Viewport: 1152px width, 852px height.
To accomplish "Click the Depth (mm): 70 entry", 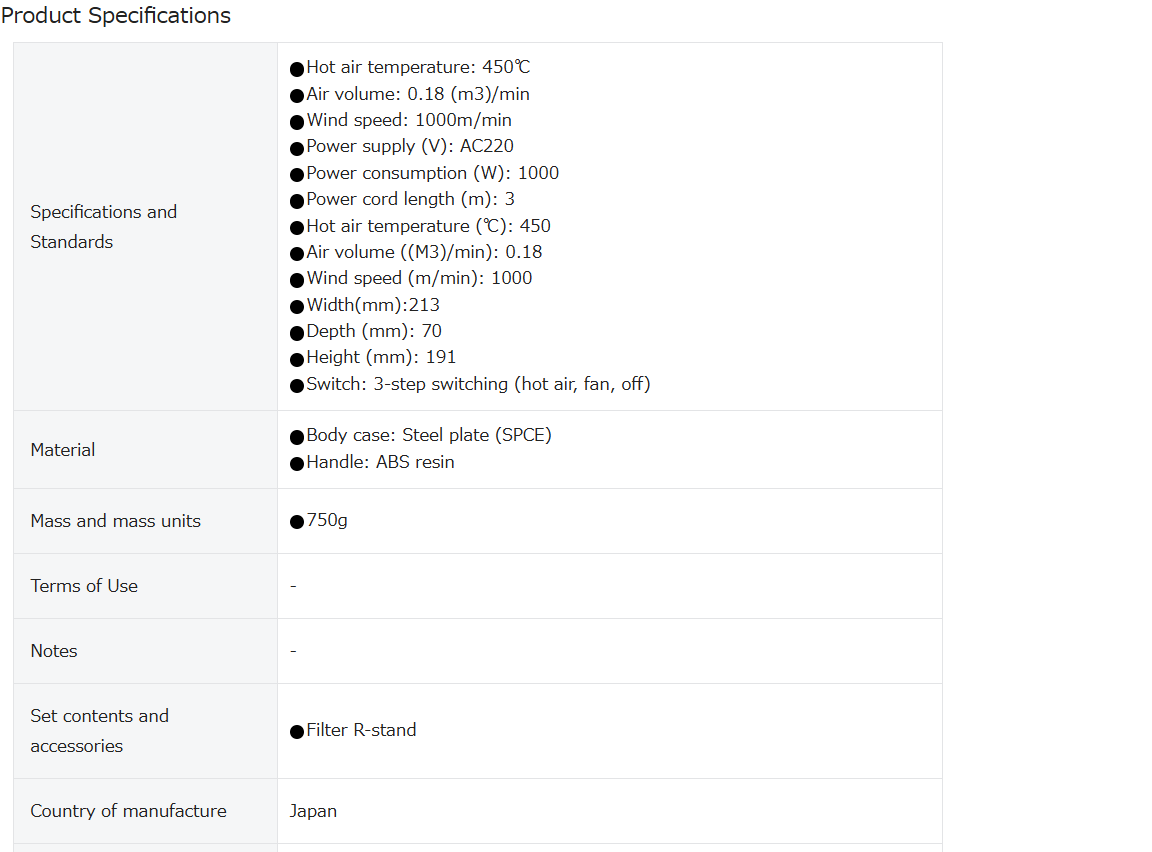I will pyautogui.click(x=366, y=331).
